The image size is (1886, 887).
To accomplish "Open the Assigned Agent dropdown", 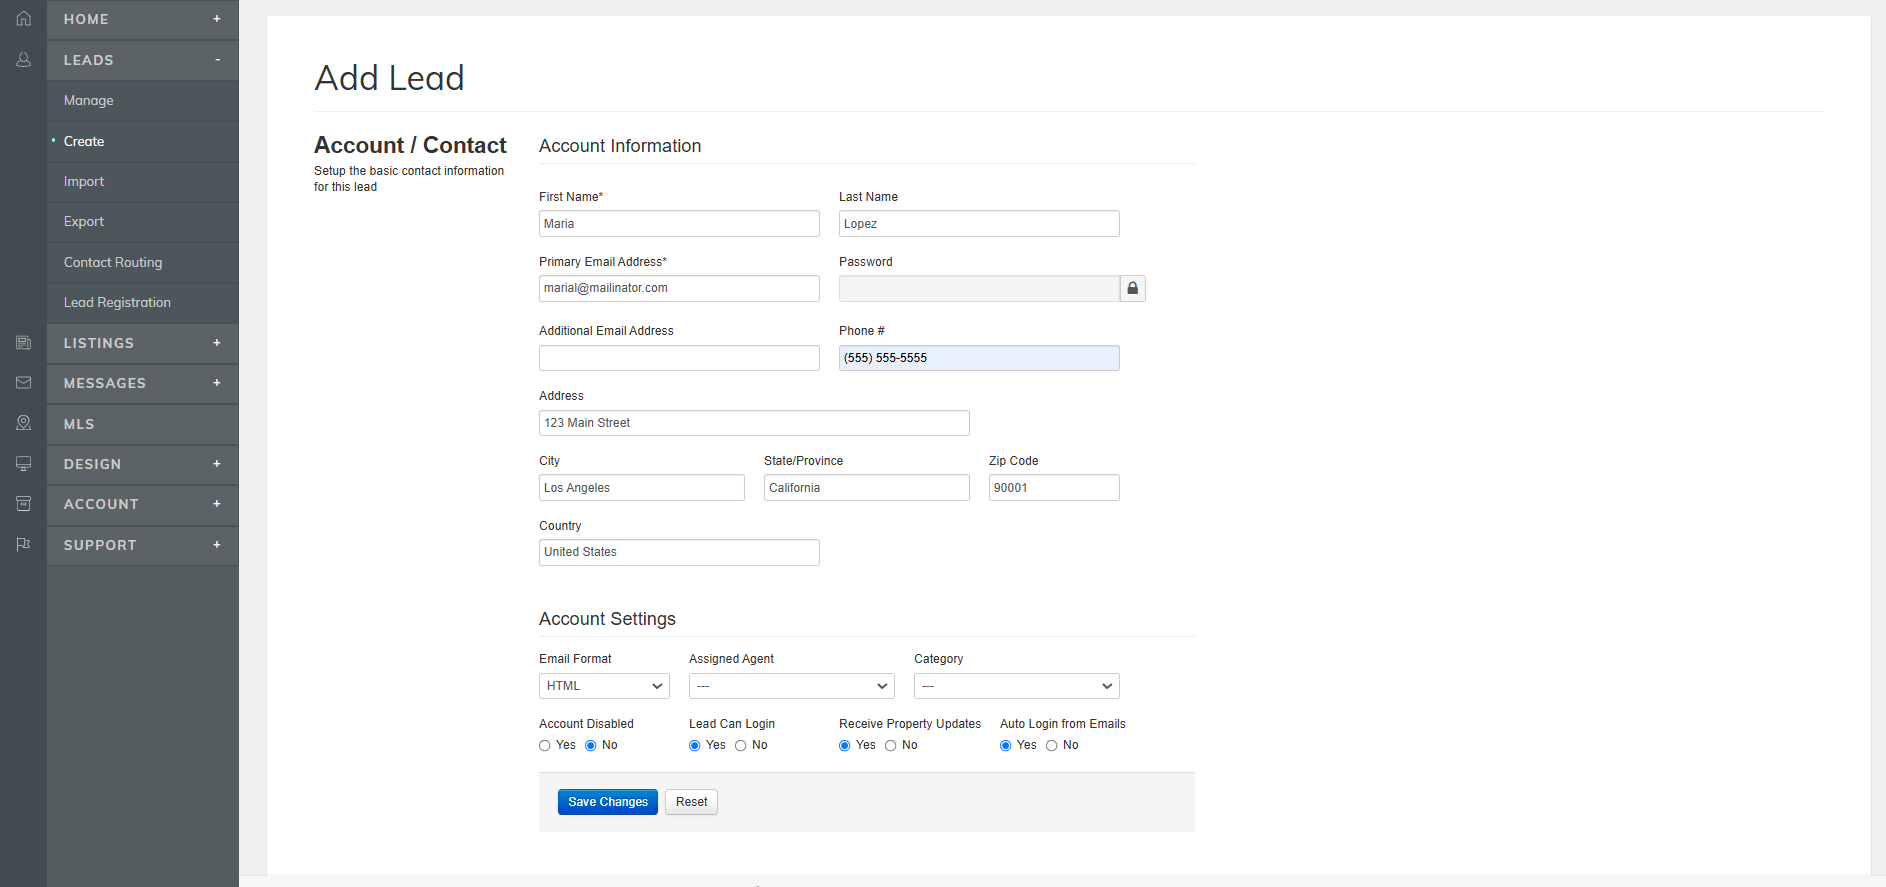I will click(791, 686).
